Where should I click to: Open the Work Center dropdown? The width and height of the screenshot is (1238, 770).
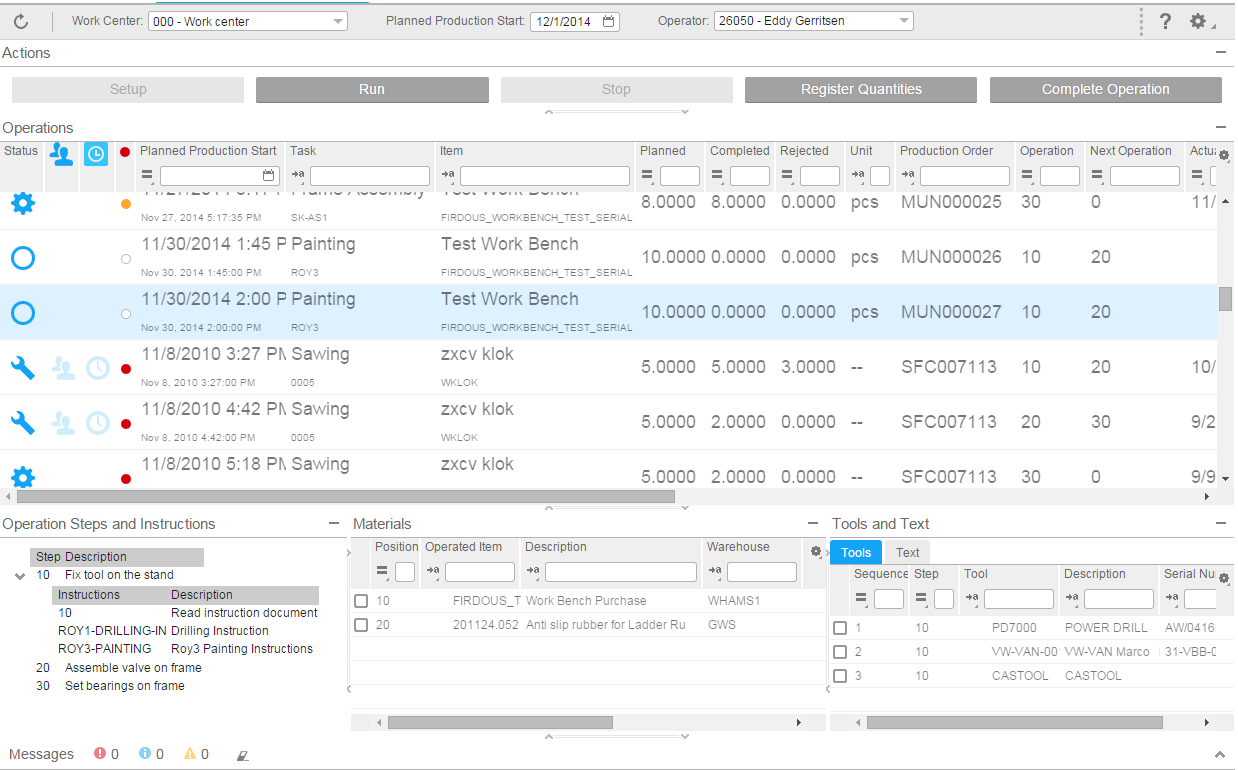(337, 21)
